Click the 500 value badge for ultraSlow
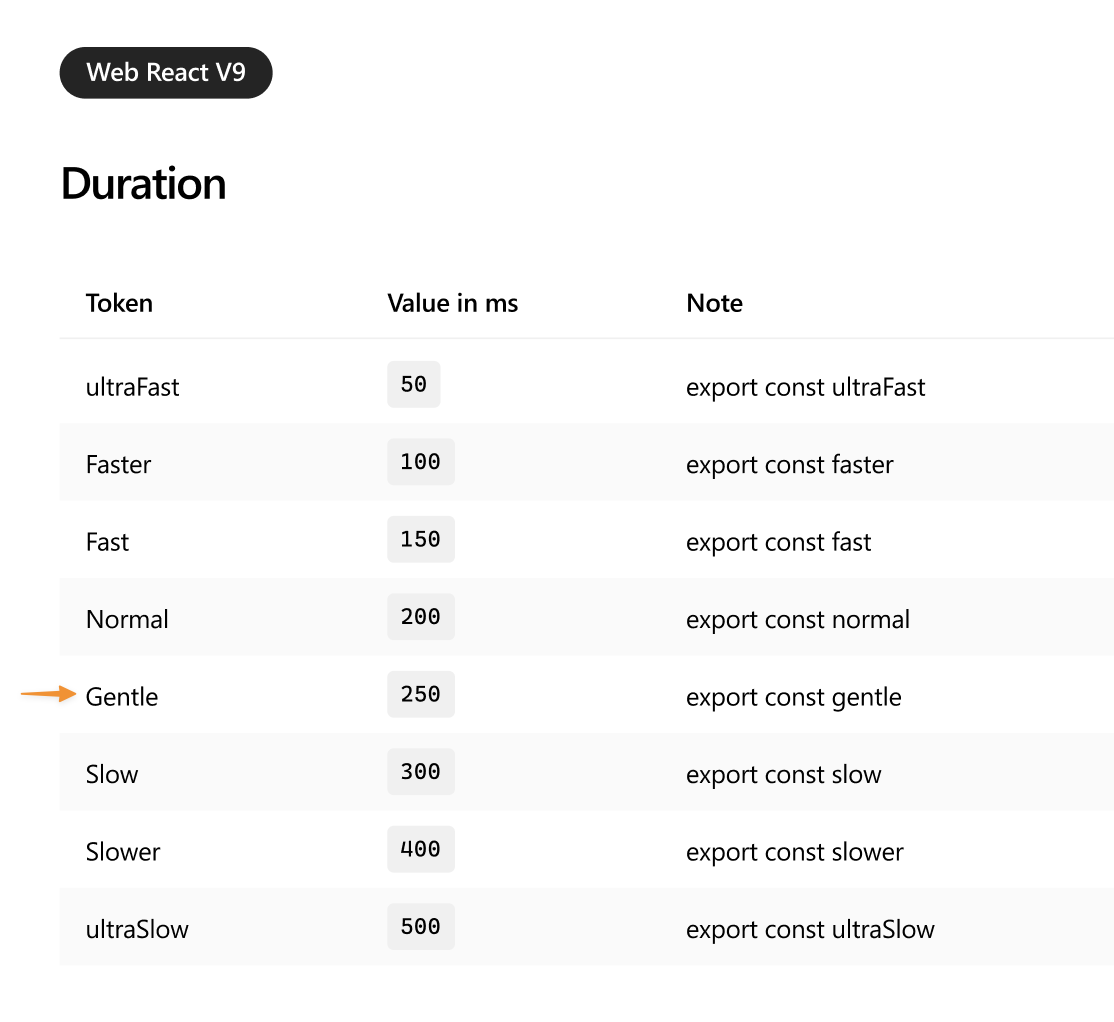The height and width of the screenshot is (1022, 1114). [x=421, y=926]
